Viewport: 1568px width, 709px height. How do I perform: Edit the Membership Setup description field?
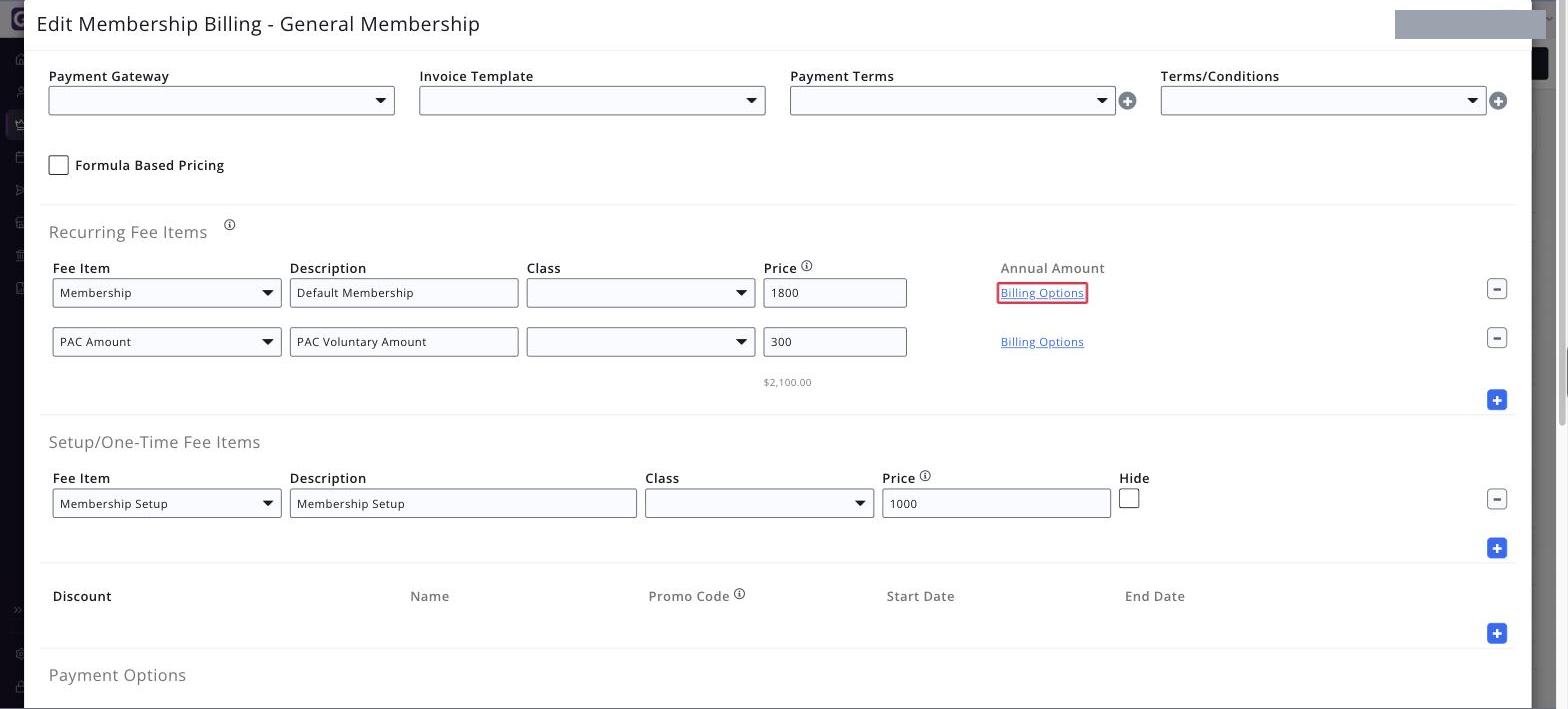point(463,503)
